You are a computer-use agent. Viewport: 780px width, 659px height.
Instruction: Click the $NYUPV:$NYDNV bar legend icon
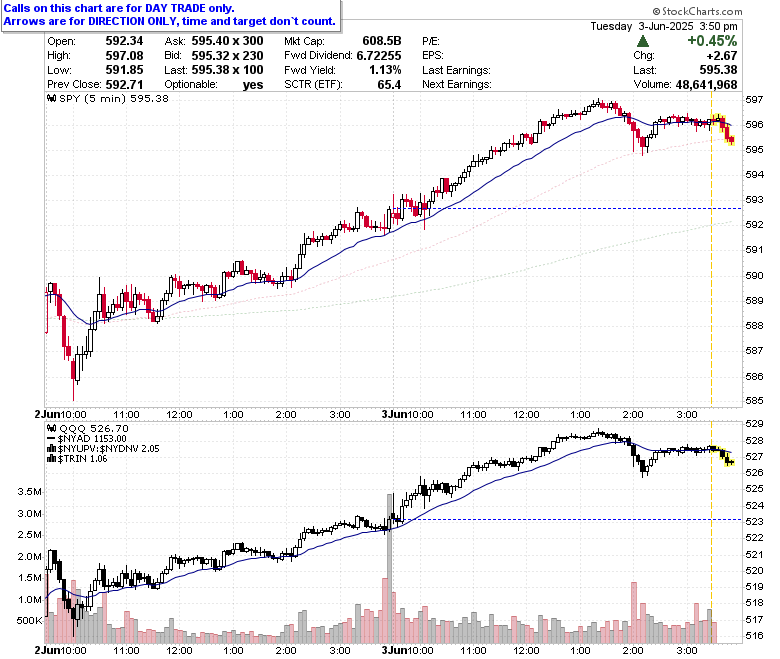51,449
